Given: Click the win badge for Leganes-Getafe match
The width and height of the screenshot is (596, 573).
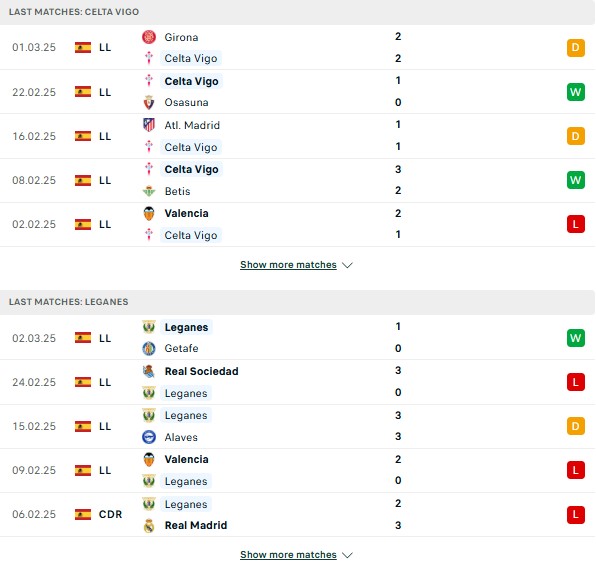Looking at the screenshot, I should tap(575, 338).
